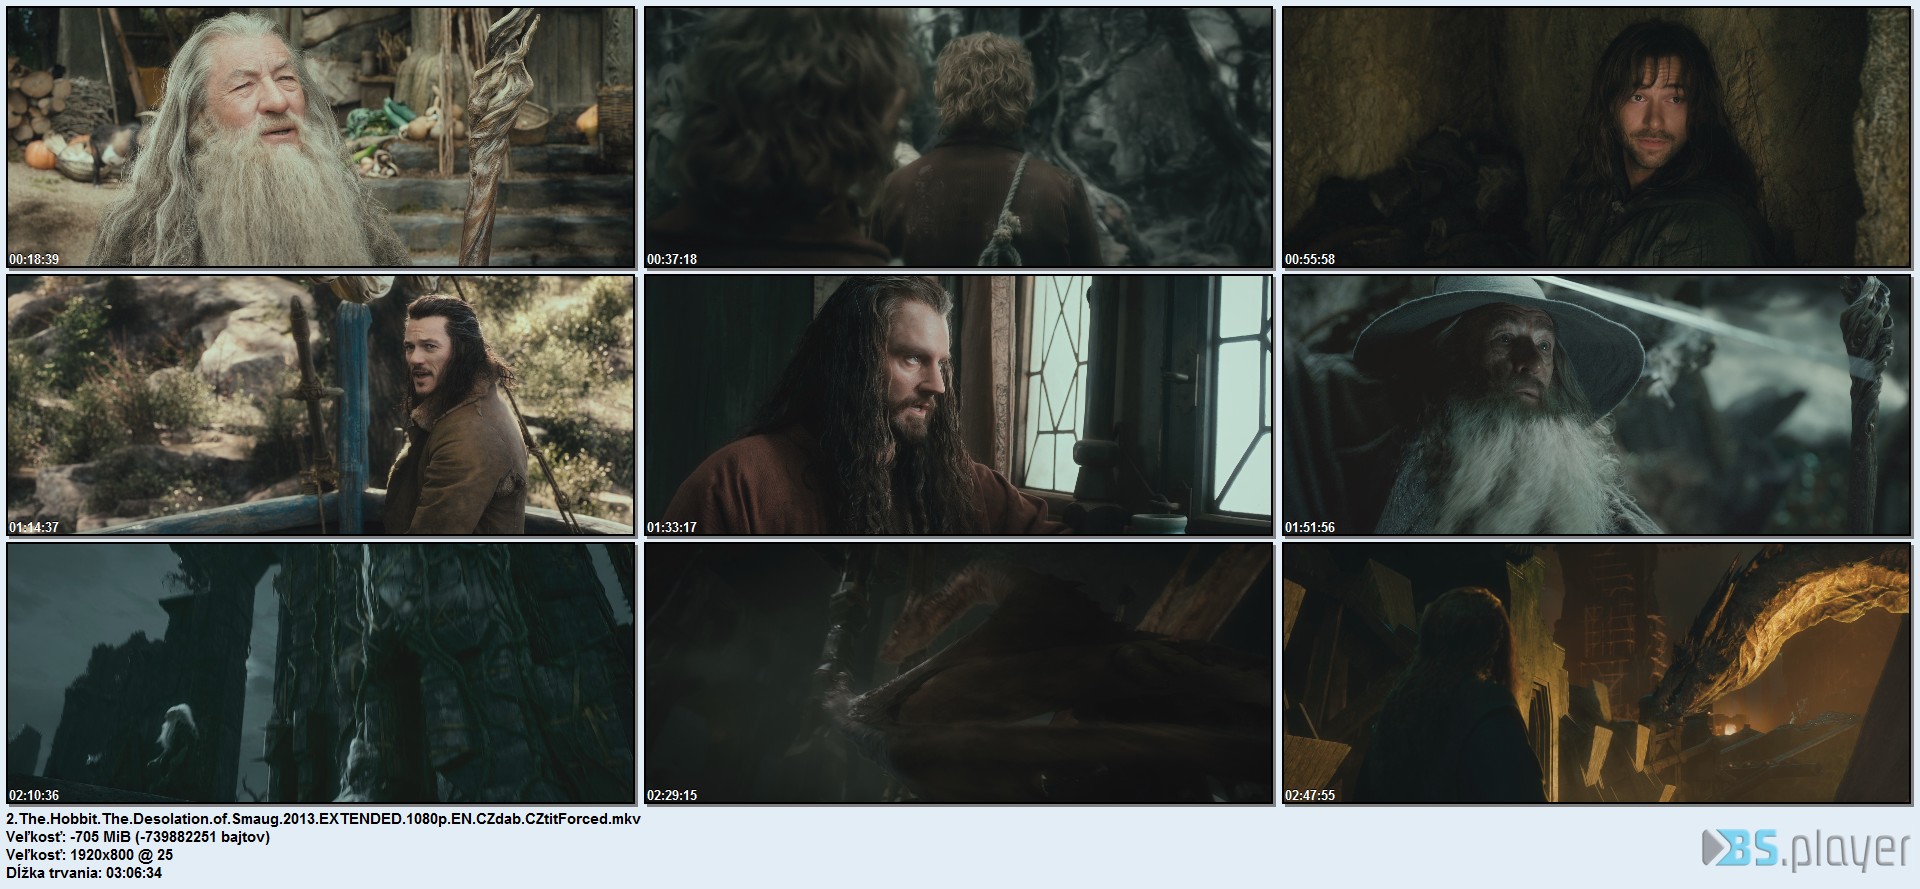Click the 02:10:36 timestamp label
The width and height of the screenshot is (1920, 889).
(x=34, y=796)
